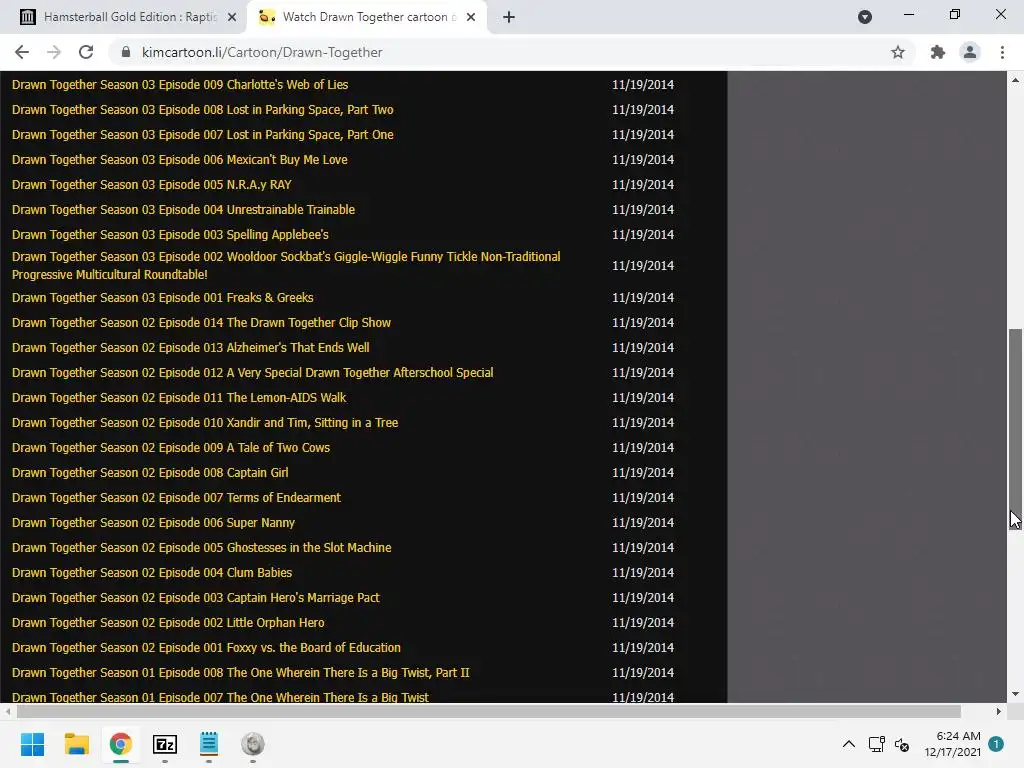Open File Explorer from taskbar

(x=76, y=744)
